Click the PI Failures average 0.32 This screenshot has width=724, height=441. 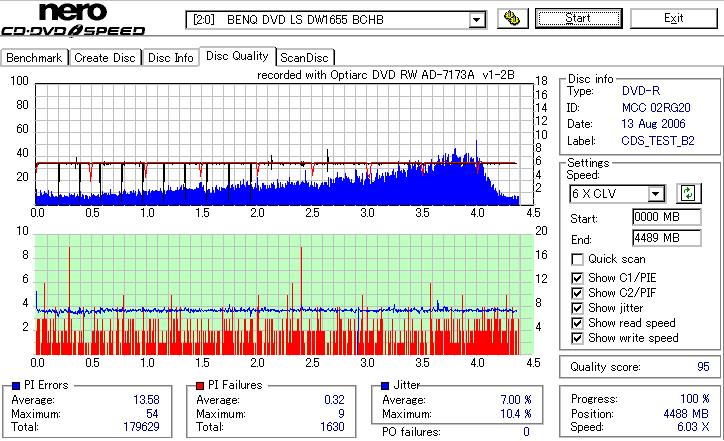(x=334, y=399)
